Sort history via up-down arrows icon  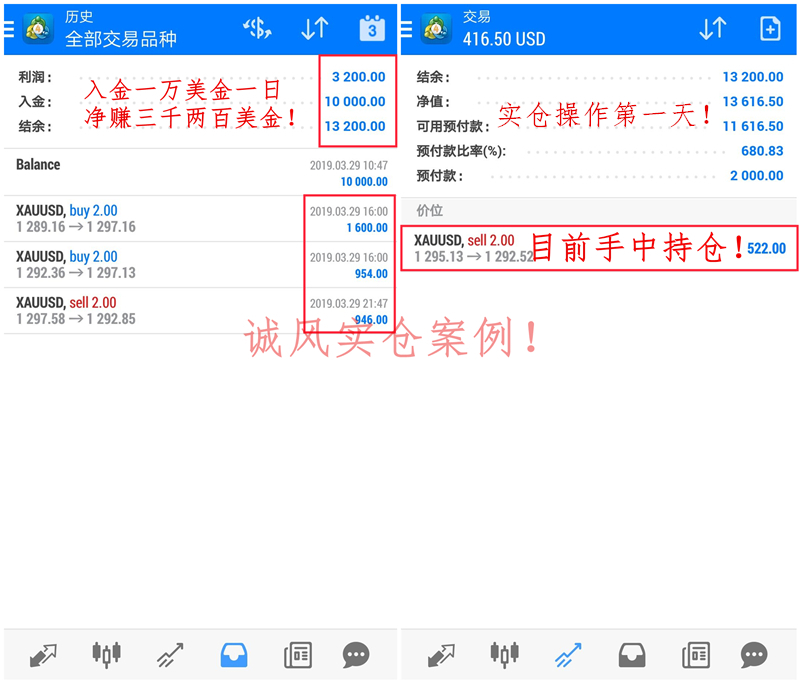pos(314,29)
